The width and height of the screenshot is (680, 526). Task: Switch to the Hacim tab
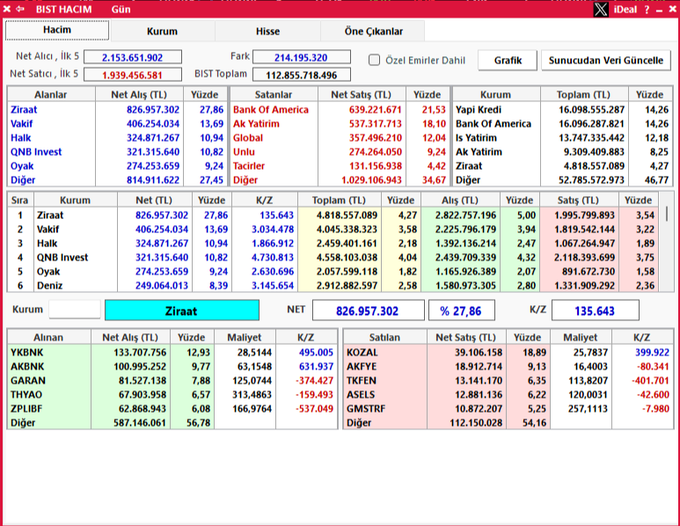[57, 30]
